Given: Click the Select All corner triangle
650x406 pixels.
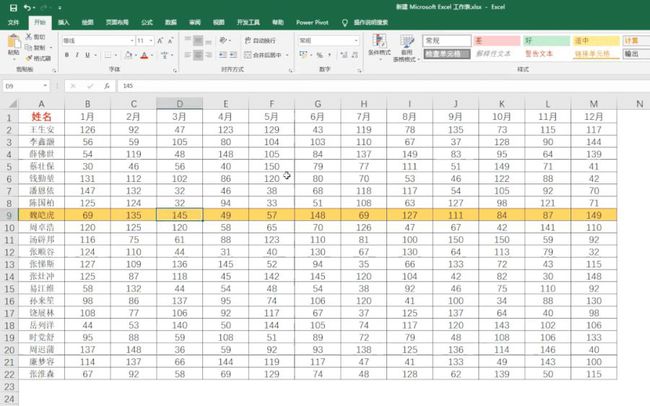Looking at the screenshot, I should (13, 104).
